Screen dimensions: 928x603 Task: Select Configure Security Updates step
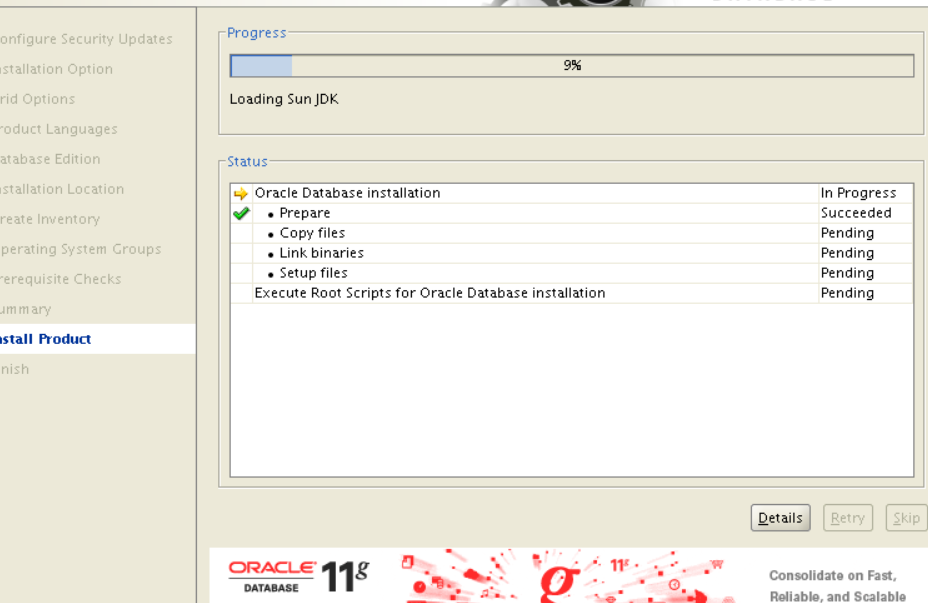pyautogui.click(x=86, y=39)
